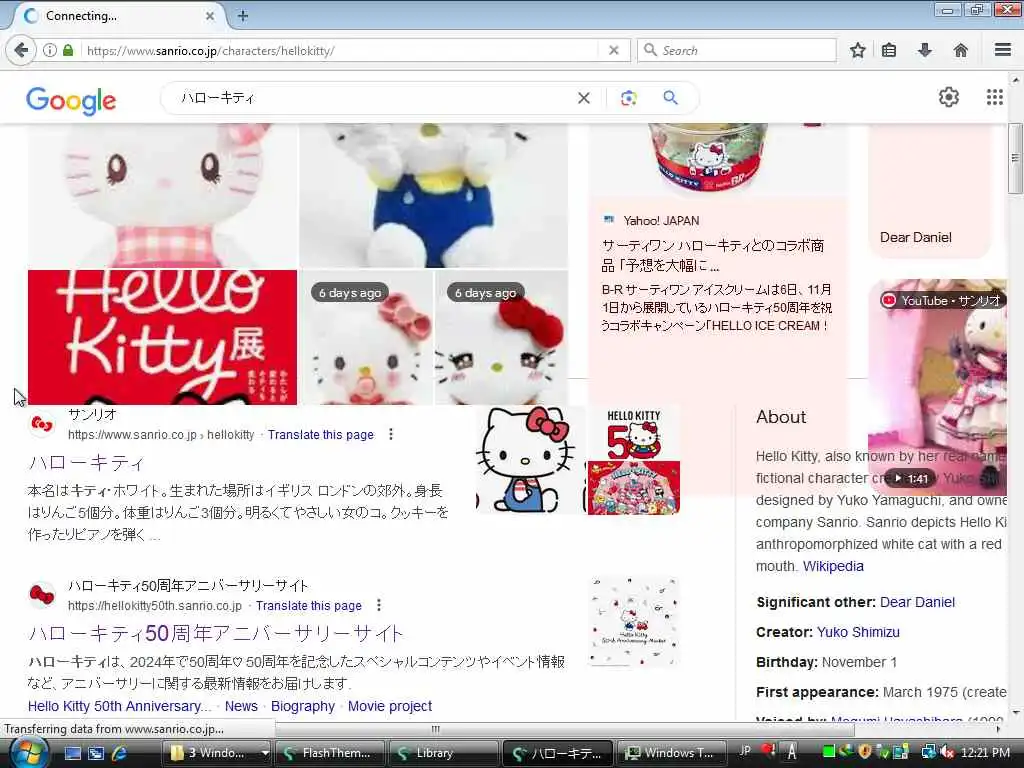Viewport: 1024px width, 768px height.
Task: Switch to Library taskbar window
Action: 442,753
